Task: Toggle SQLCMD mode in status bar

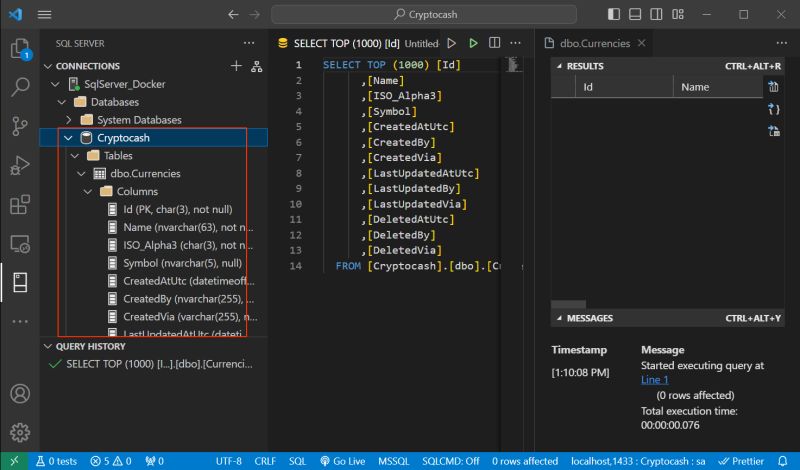Action: point(451,461)
